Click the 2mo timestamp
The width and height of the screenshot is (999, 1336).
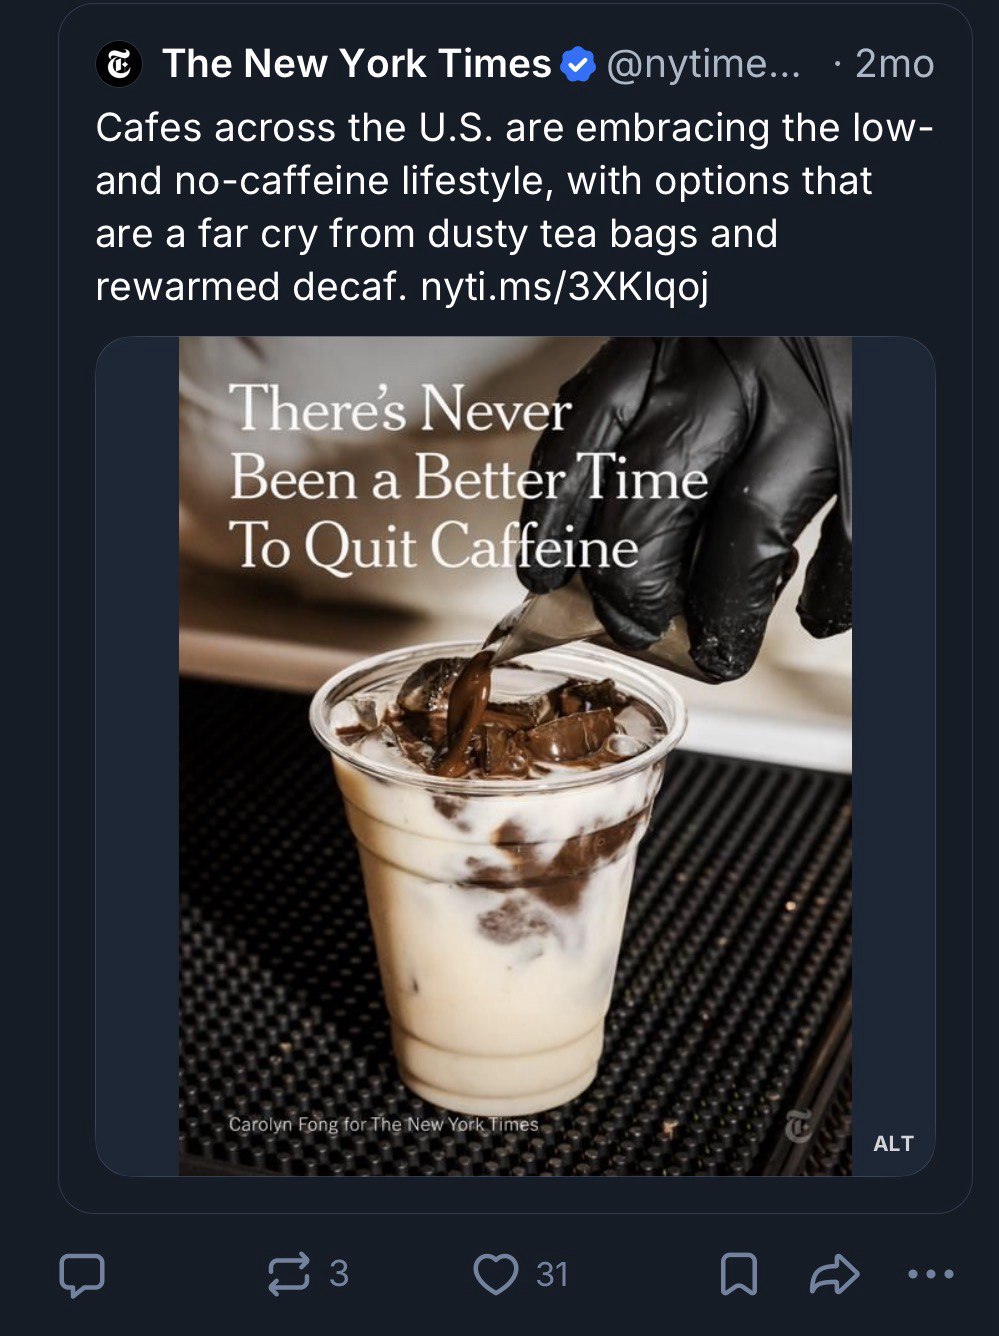[895, 65]
